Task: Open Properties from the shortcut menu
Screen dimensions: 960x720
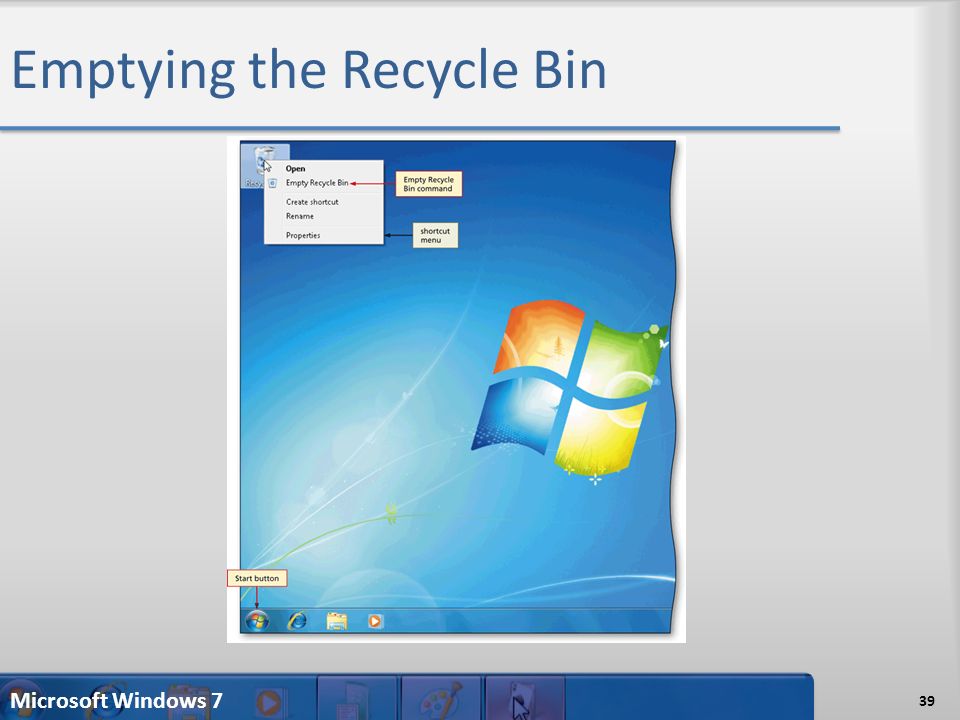Action: point(303,235)
